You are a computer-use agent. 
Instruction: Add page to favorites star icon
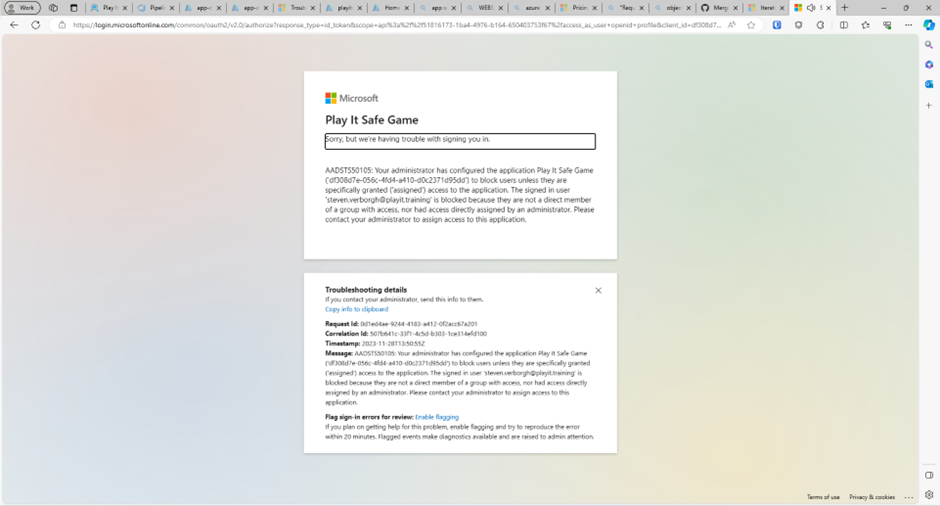[x=751, y=25]
